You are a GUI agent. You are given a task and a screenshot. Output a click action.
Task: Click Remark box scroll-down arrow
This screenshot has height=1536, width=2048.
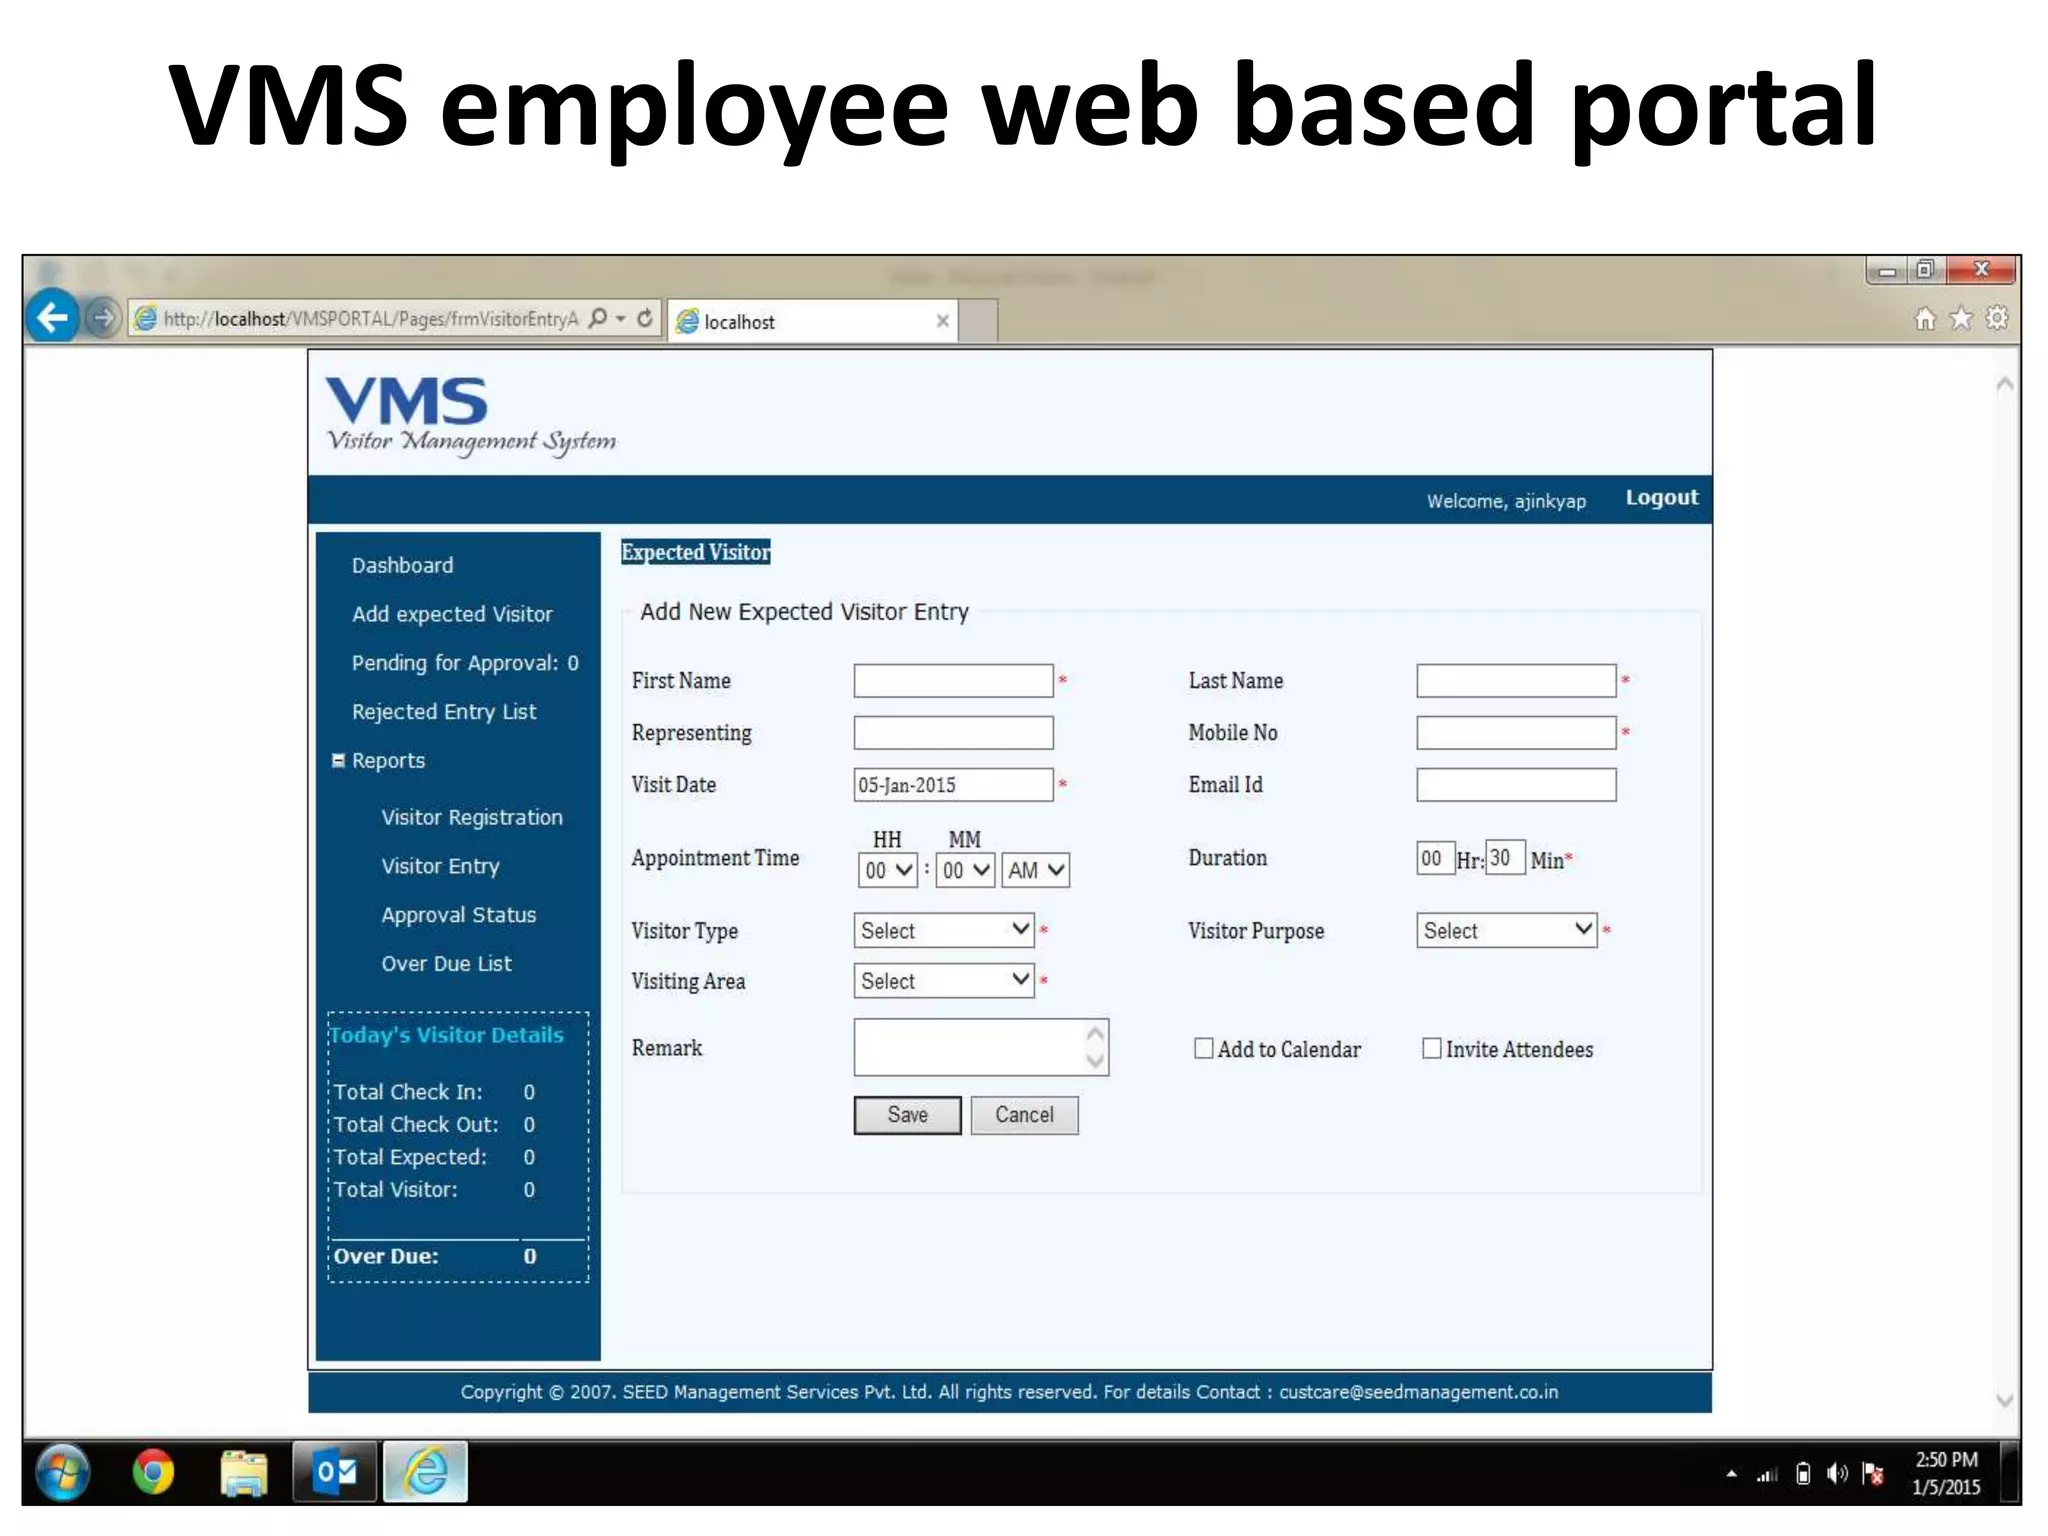tap(1096, 1060)
